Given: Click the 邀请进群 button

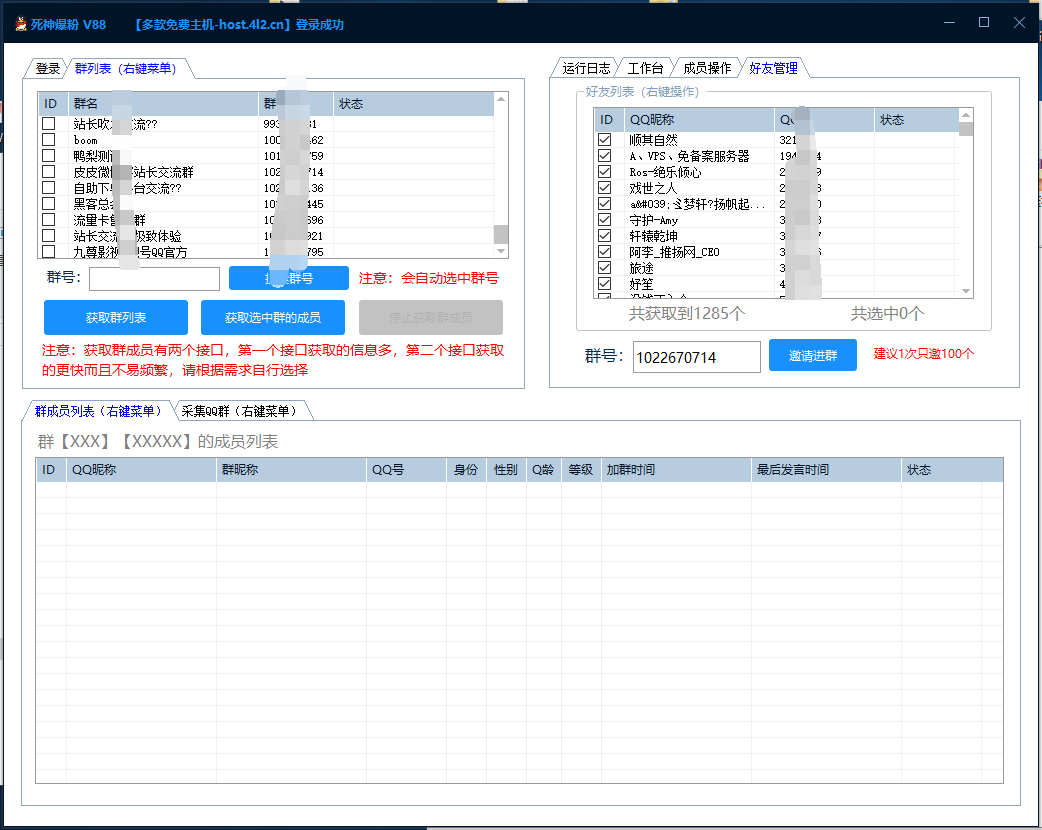Looking at the screenshot, I should (812, 355).
